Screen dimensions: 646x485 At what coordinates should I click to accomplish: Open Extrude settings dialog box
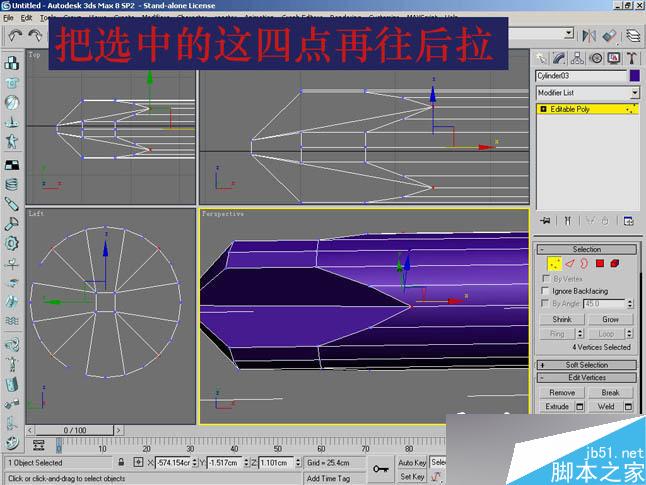tap(580, 407)
